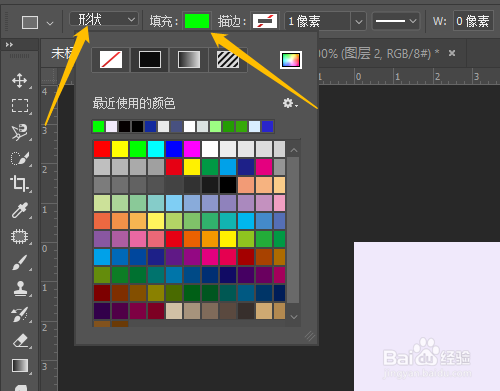
Task: Choose the cyan swatch in top row
Action: point(156,149)
